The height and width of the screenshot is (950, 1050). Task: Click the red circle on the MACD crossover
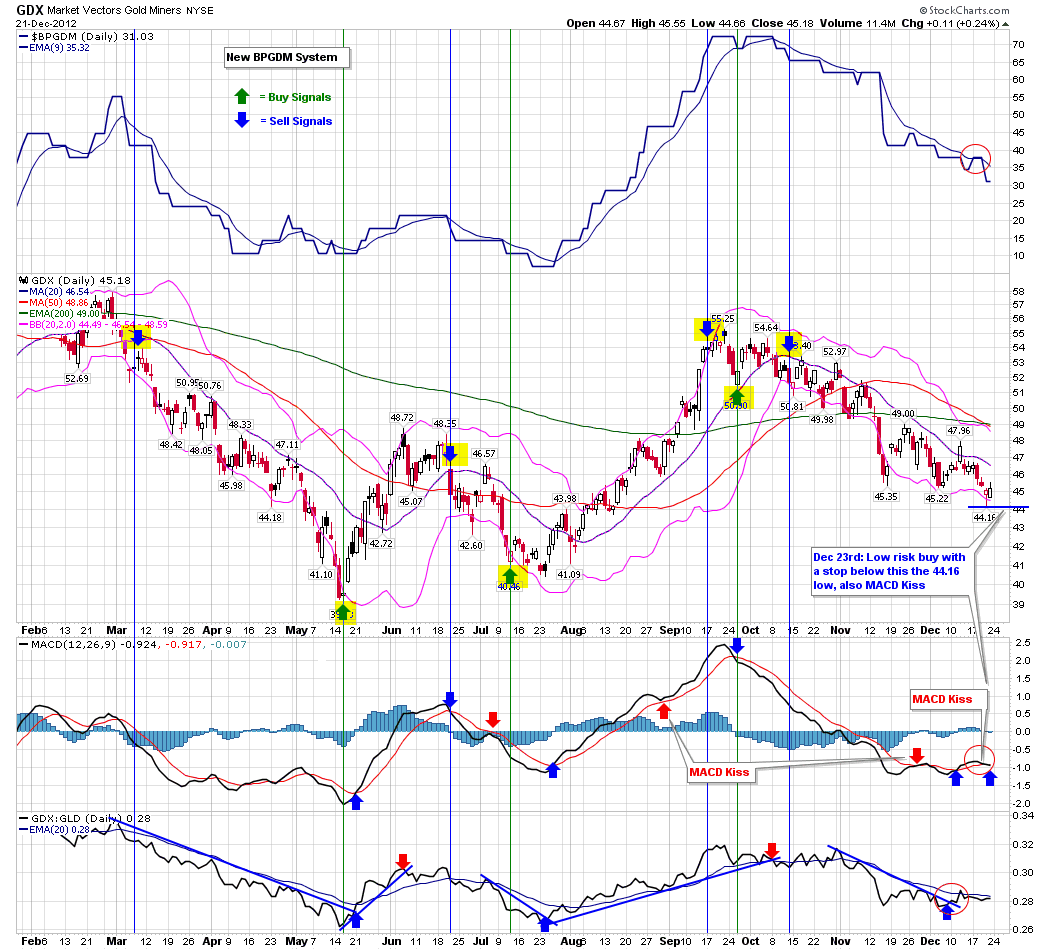(979, 759)
